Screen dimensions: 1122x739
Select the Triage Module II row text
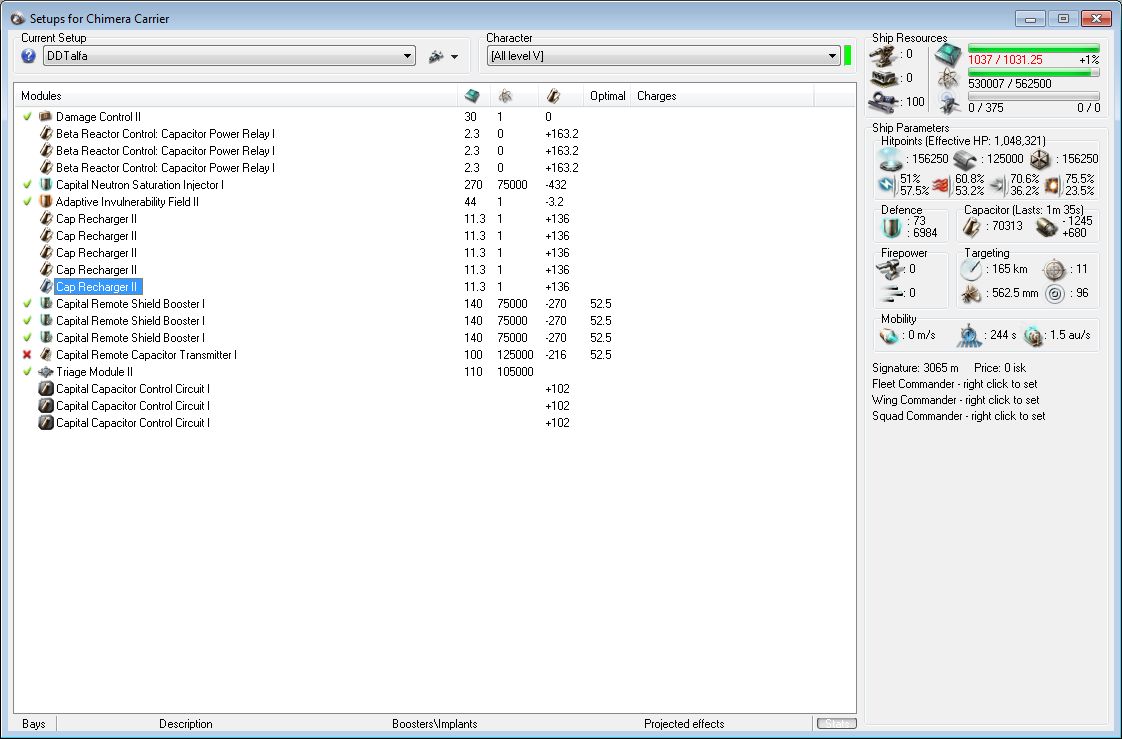pyautogui.click(x=94, y=372)
